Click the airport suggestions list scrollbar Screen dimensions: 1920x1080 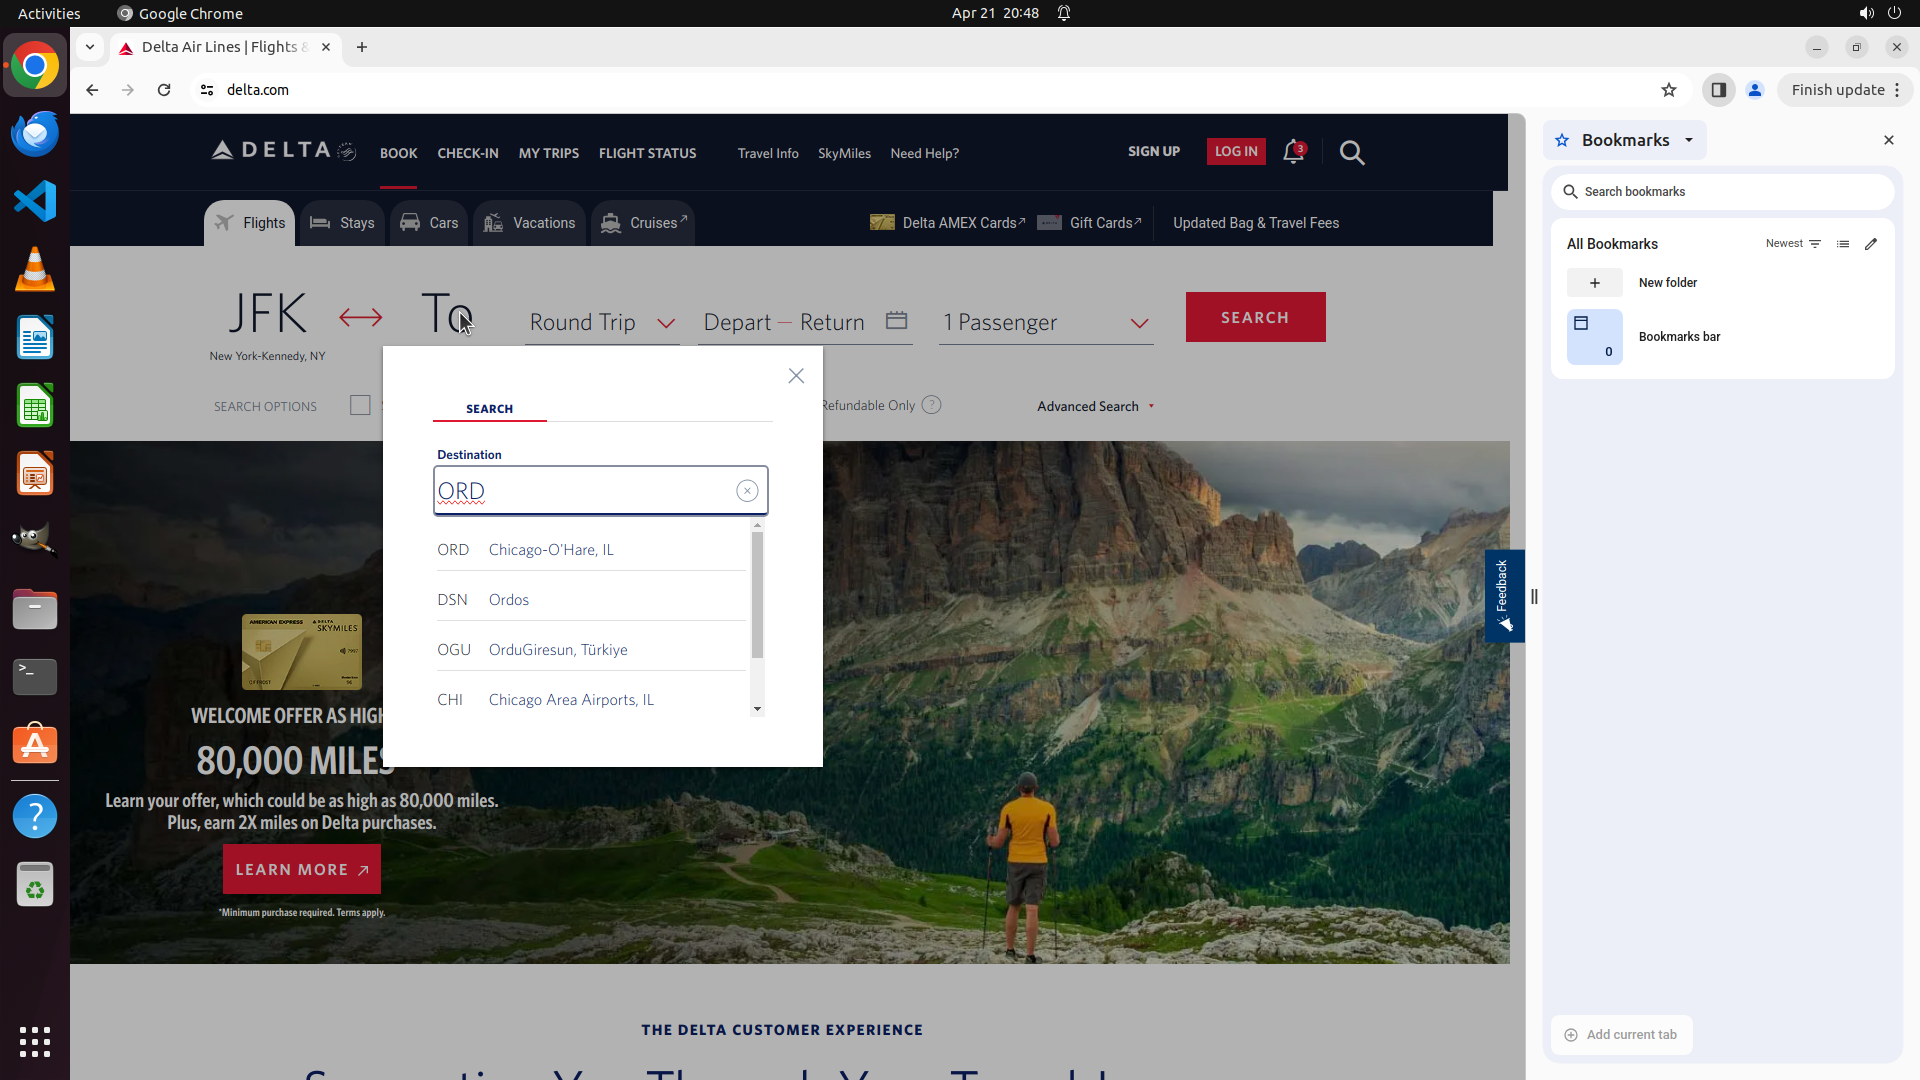click(757, 596)
